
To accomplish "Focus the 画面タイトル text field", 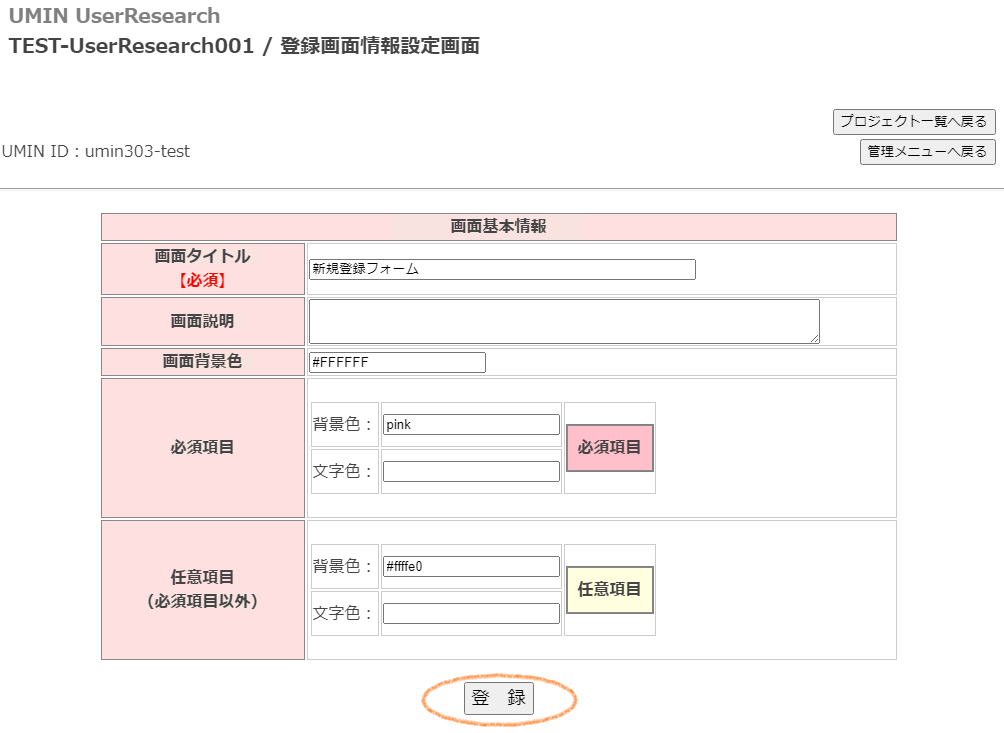I will click(x=502, y=270).
